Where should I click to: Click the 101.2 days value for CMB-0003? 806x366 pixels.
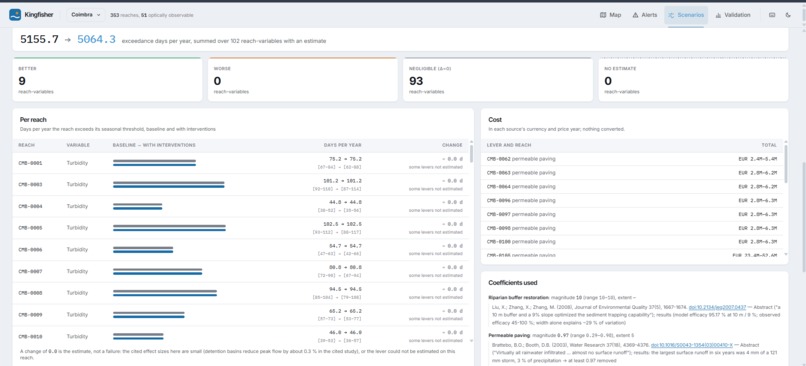click(x=342, y=181)
